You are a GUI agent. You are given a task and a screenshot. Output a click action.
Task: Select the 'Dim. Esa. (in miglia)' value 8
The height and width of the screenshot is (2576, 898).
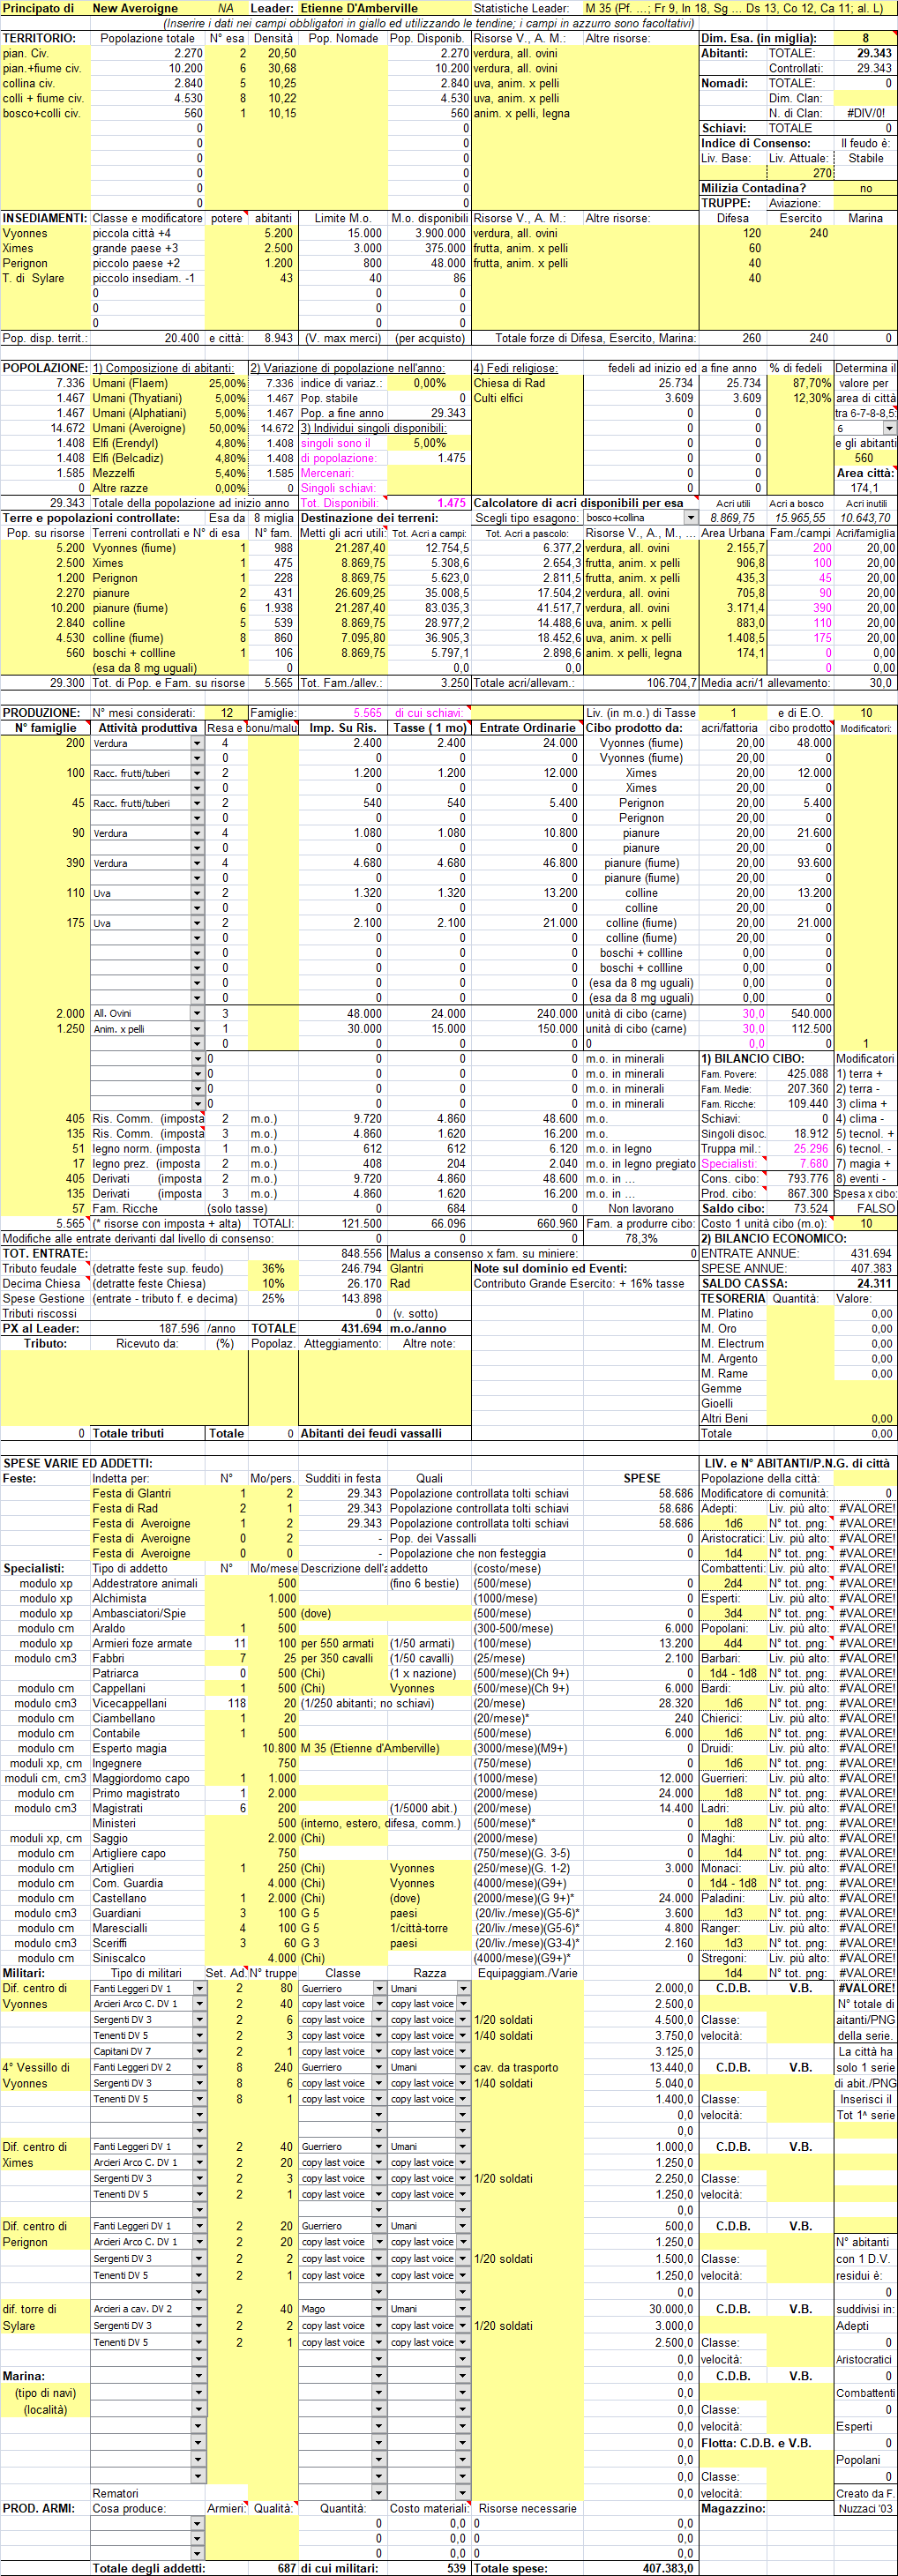click(865, 38)
